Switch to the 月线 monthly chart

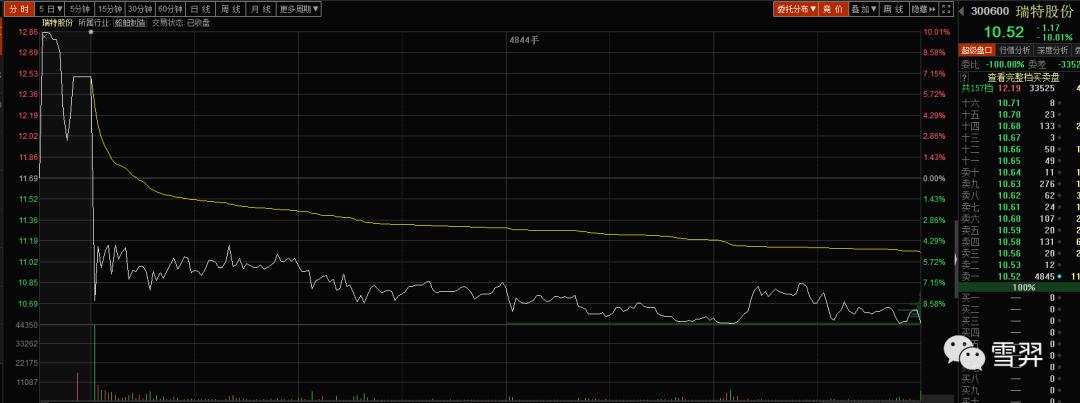click(261, 9)
